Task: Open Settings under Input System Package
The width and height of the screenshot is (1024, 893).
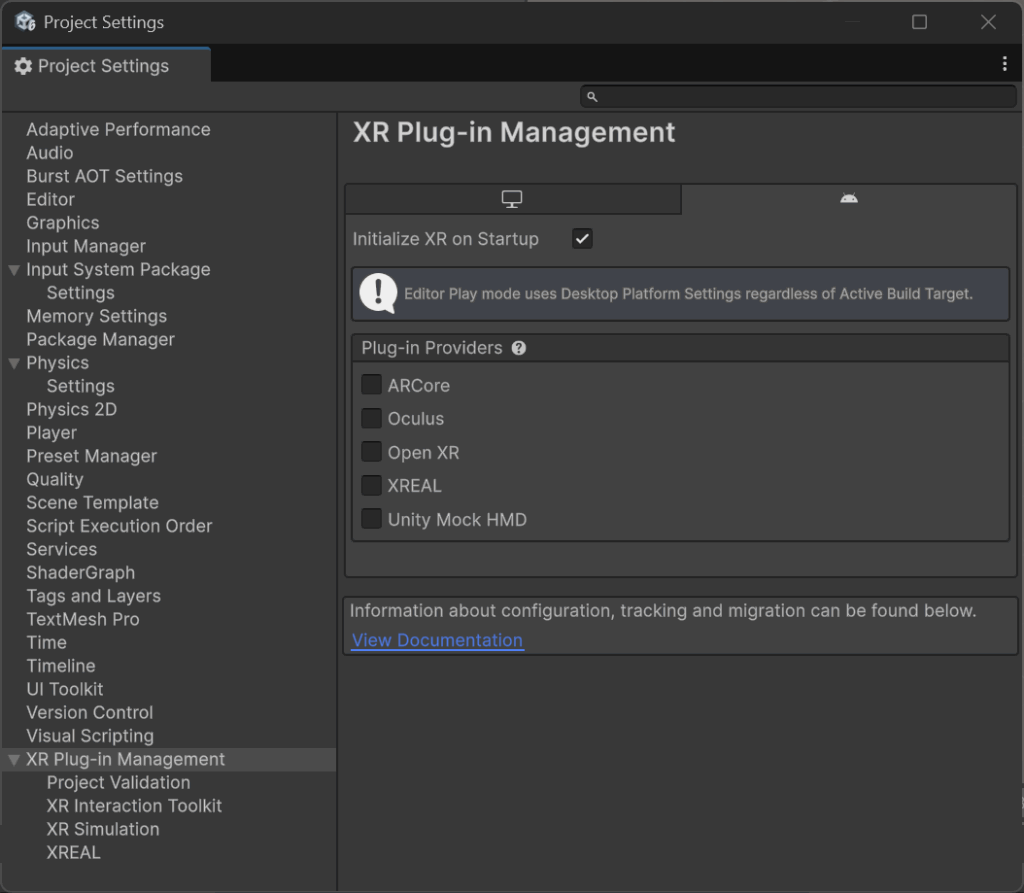Action: point(80,293)
